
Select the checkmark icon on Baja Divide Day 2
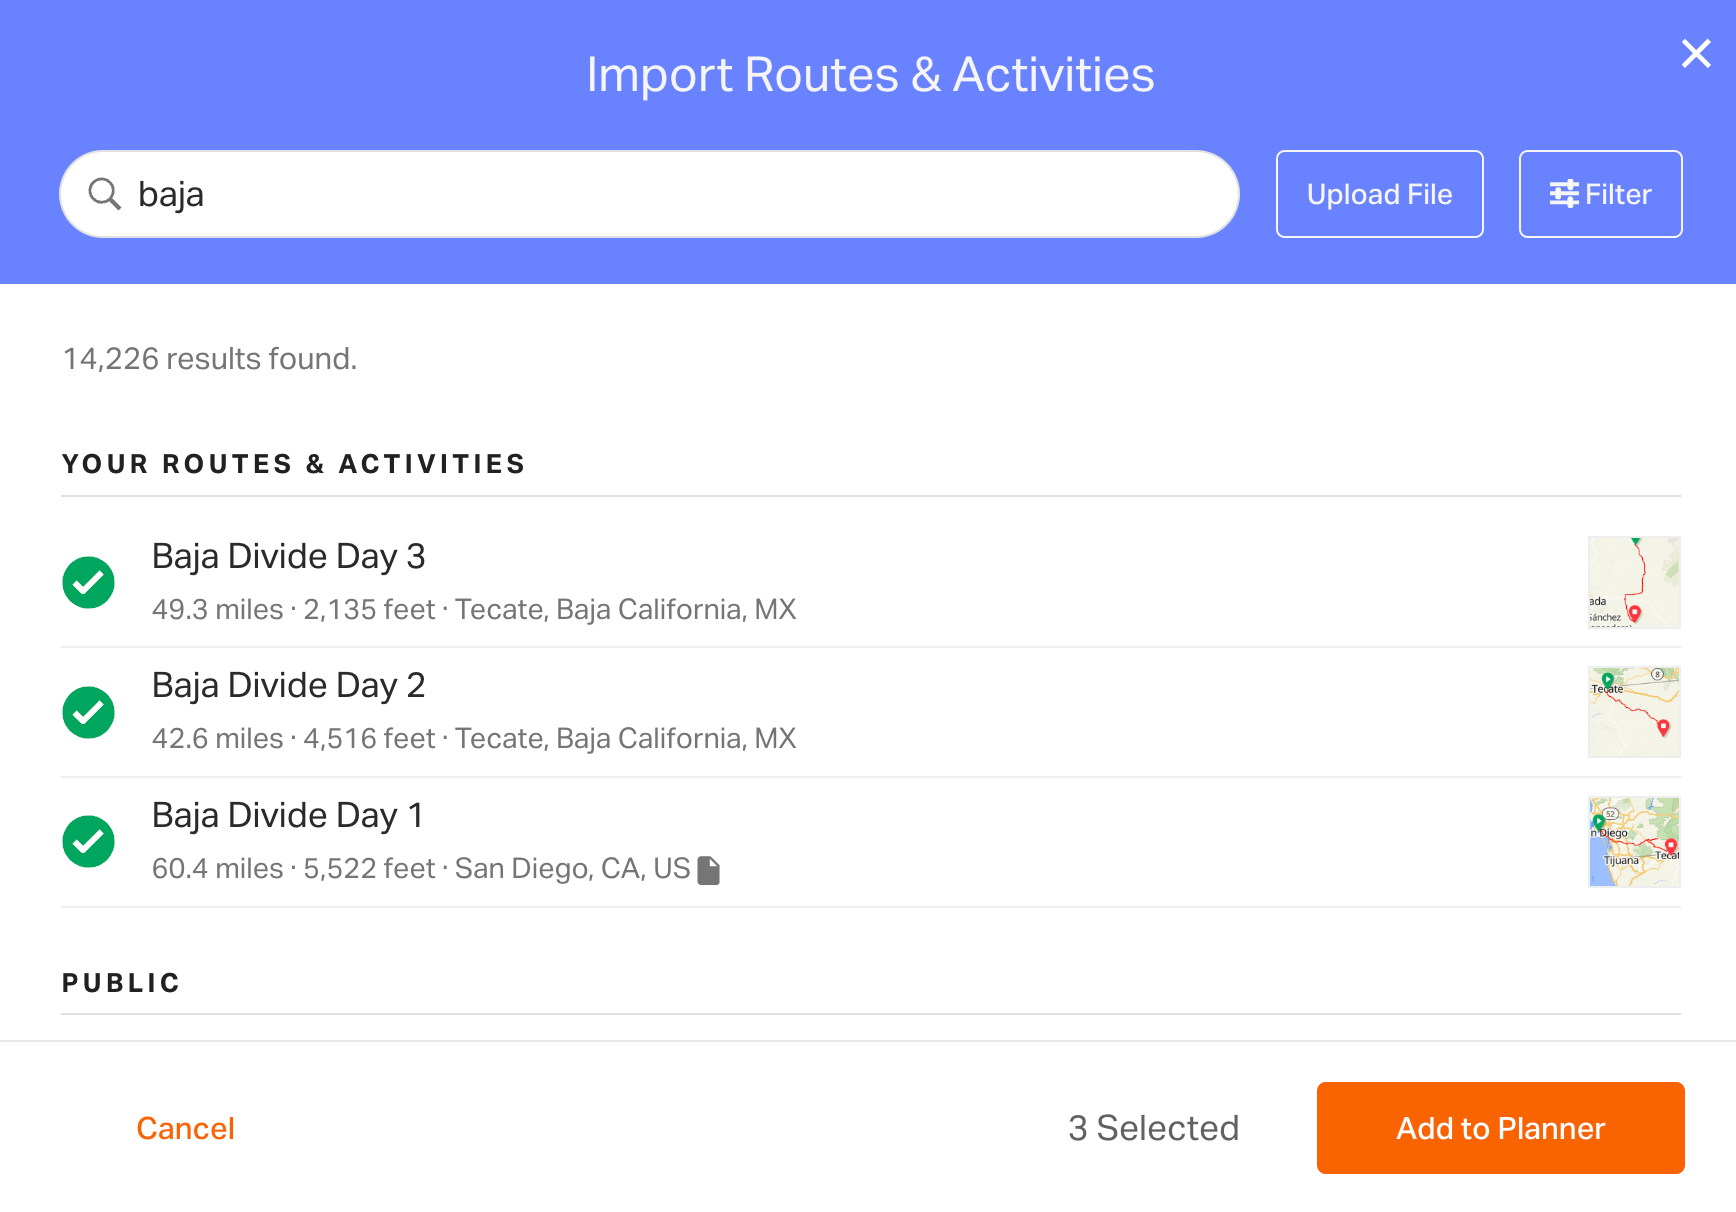pyautogui.click(x=88, y=711)
